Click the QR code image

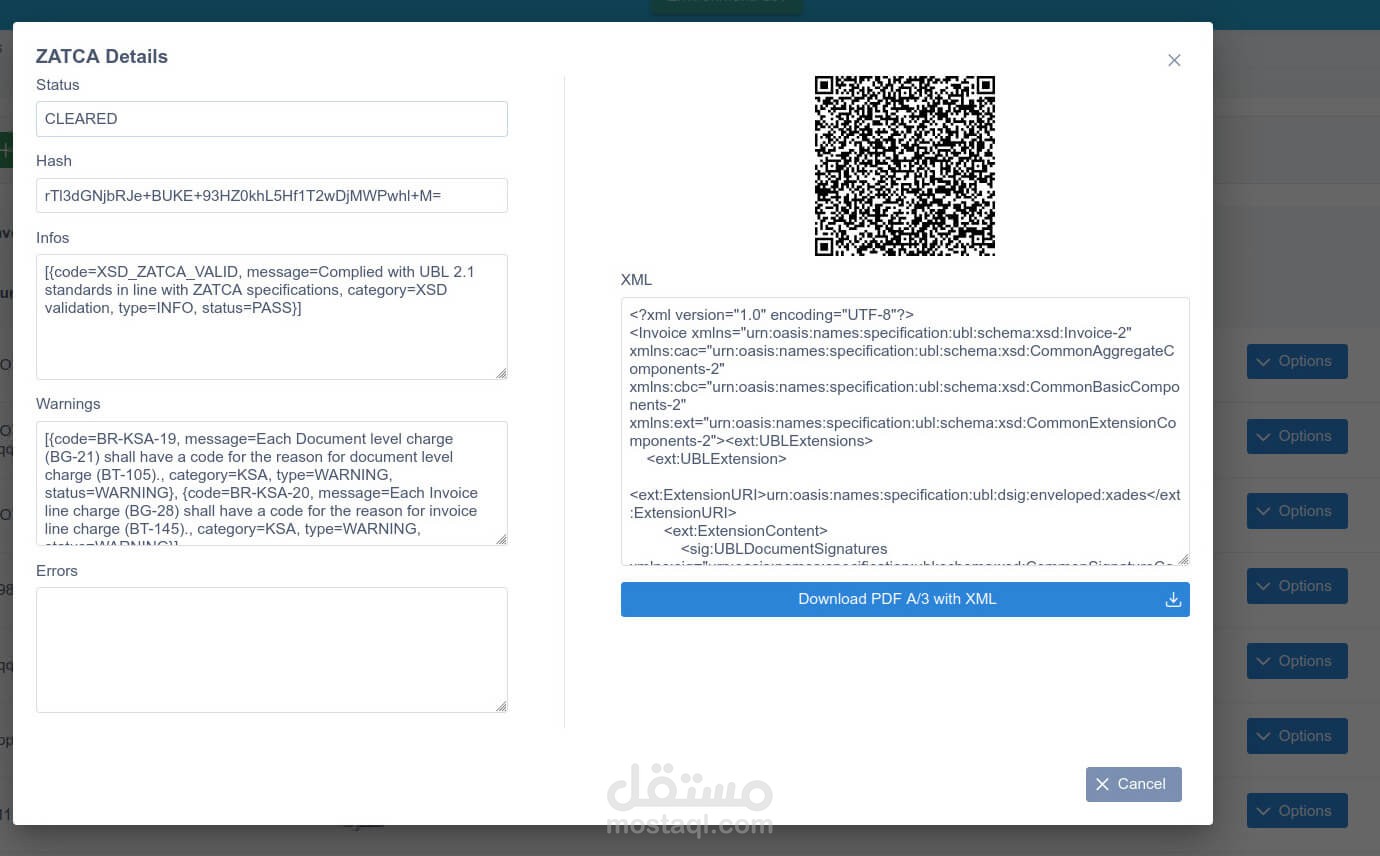[905, 166]
